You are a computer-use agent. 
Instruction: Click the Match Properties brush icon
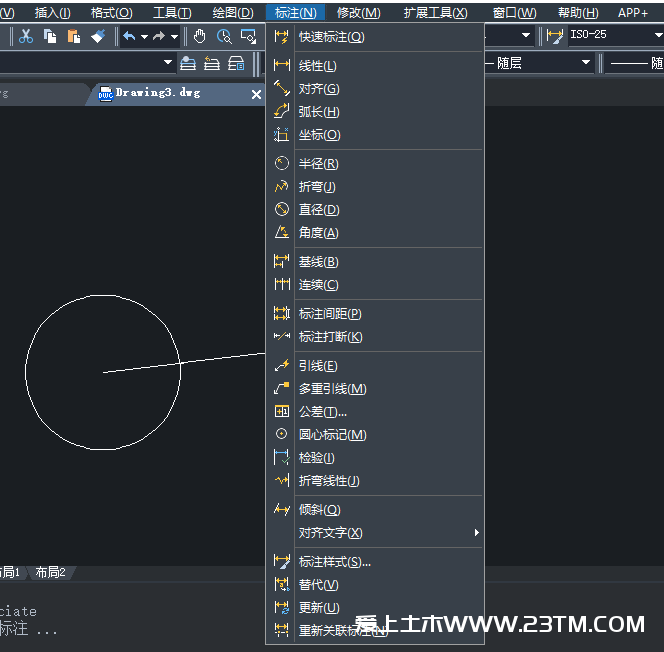coord(98,36)
